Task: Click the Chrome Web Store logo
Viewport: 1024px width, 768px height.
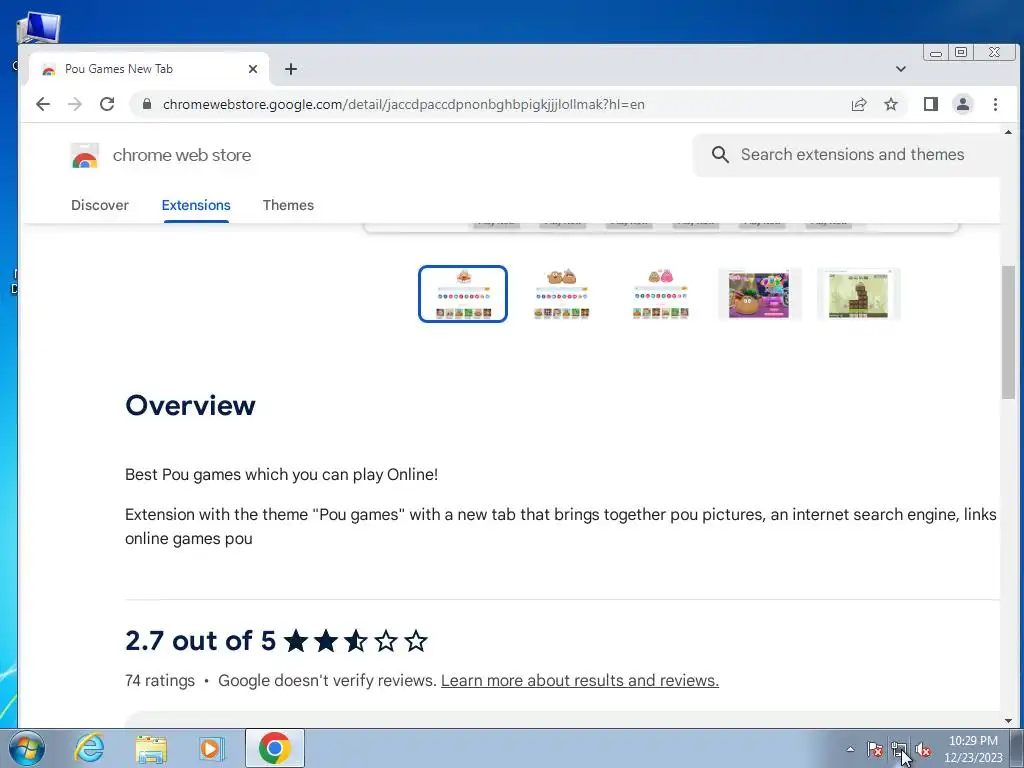Action: [85, 155]
